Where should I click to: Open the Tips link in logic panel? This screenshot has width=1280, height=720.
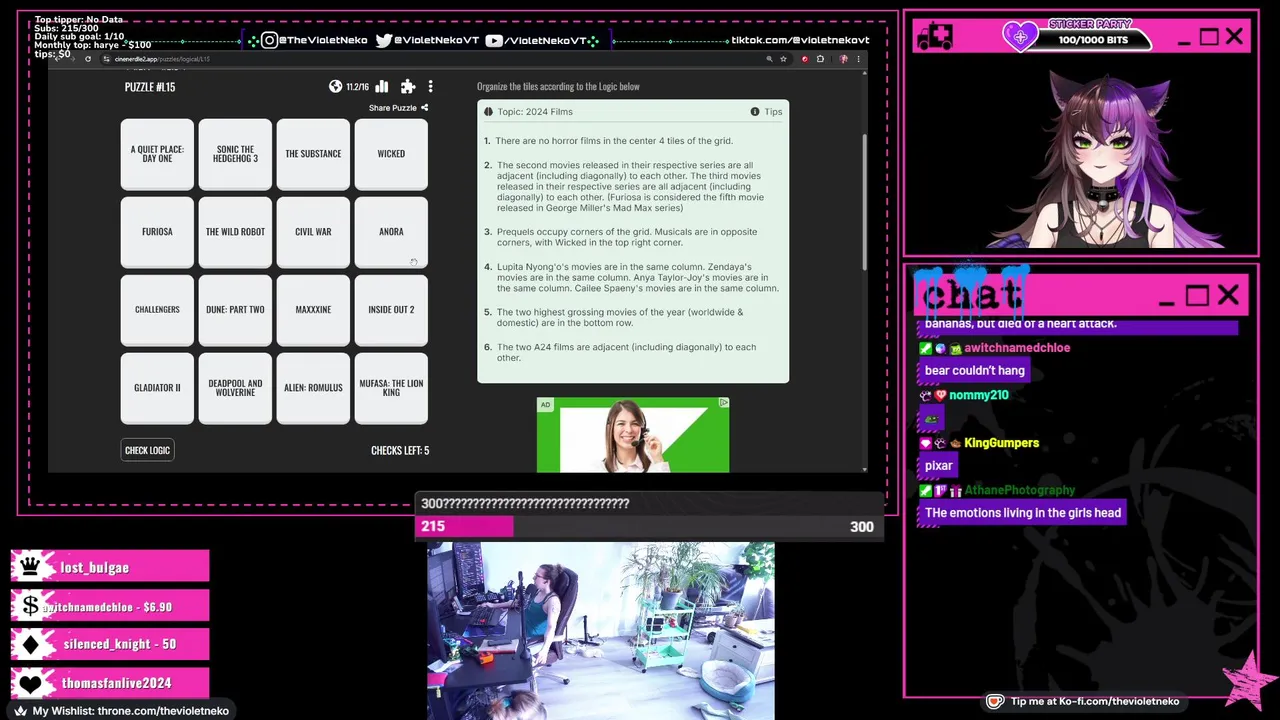click(773, 112)
